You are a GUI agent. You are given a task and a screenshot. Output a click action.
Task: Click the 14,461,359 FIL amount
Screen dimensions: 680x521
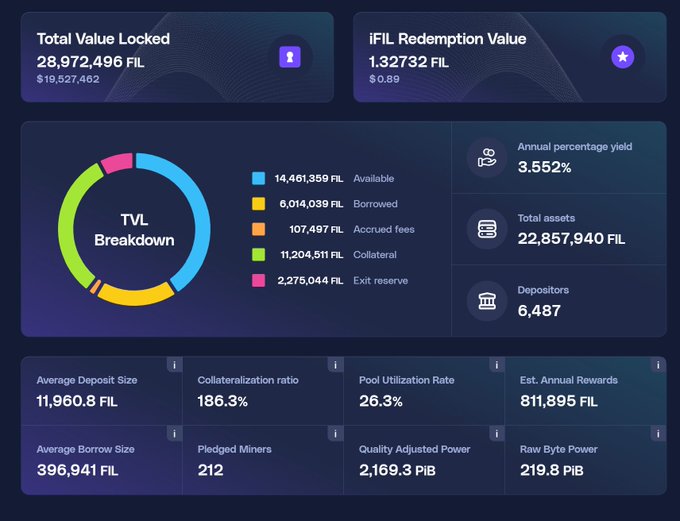[309, 178]
